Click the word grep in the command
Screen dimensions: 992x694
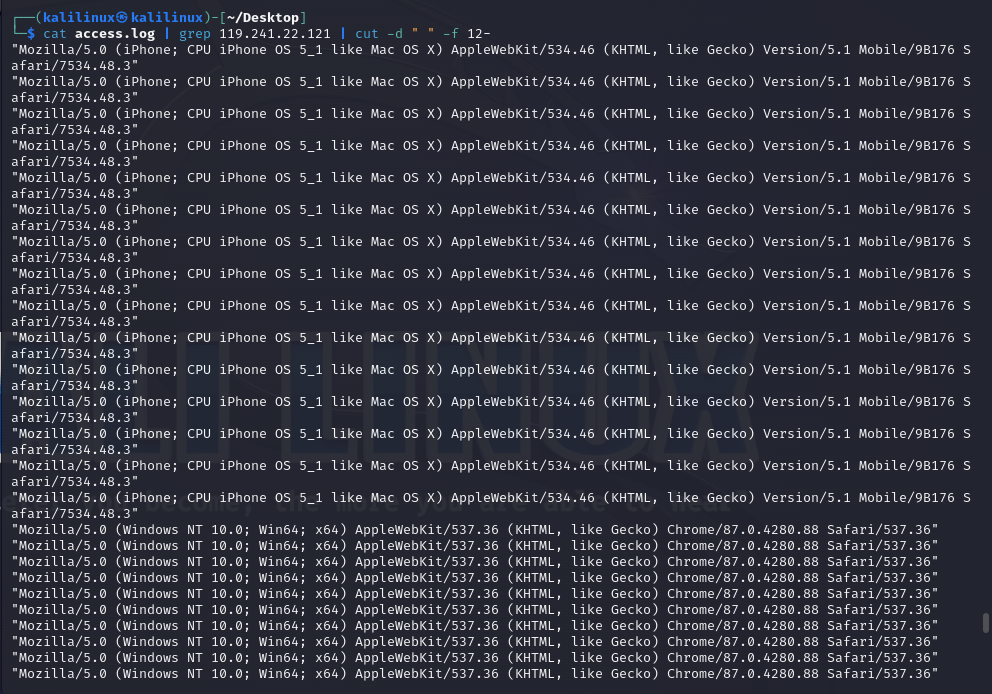pyautogui.click(x=194, y=34)
